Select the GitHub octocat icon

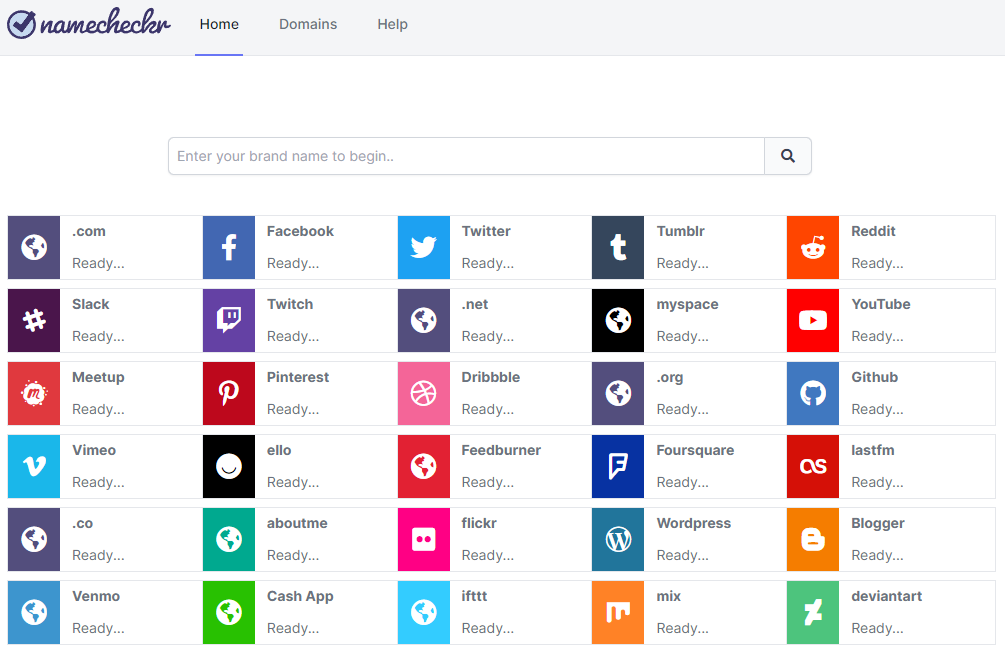[812, 393]
